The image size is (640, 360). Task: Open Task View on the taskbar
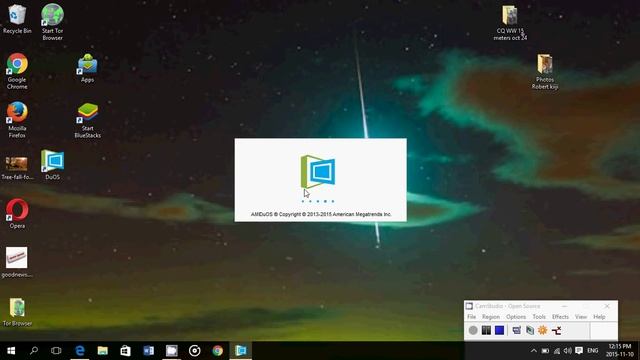56,351
